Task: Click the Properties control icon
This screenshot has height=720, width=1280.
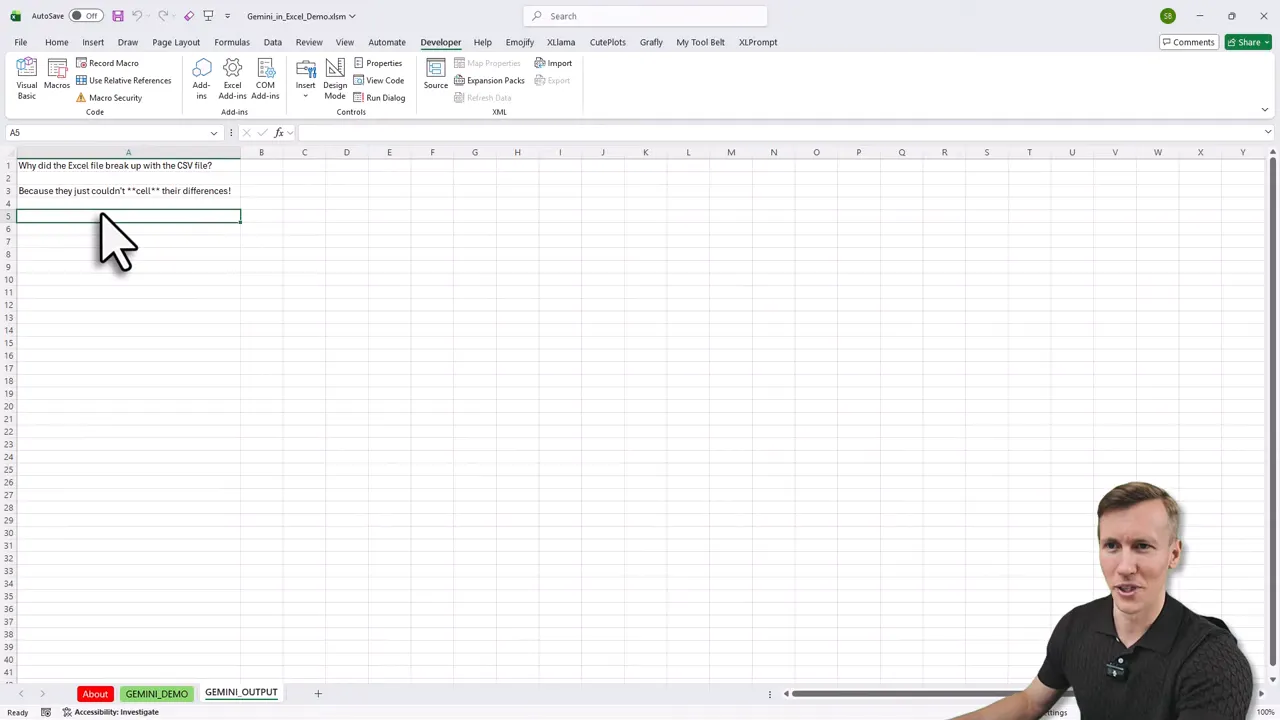Action: click(x=378, y=63)
